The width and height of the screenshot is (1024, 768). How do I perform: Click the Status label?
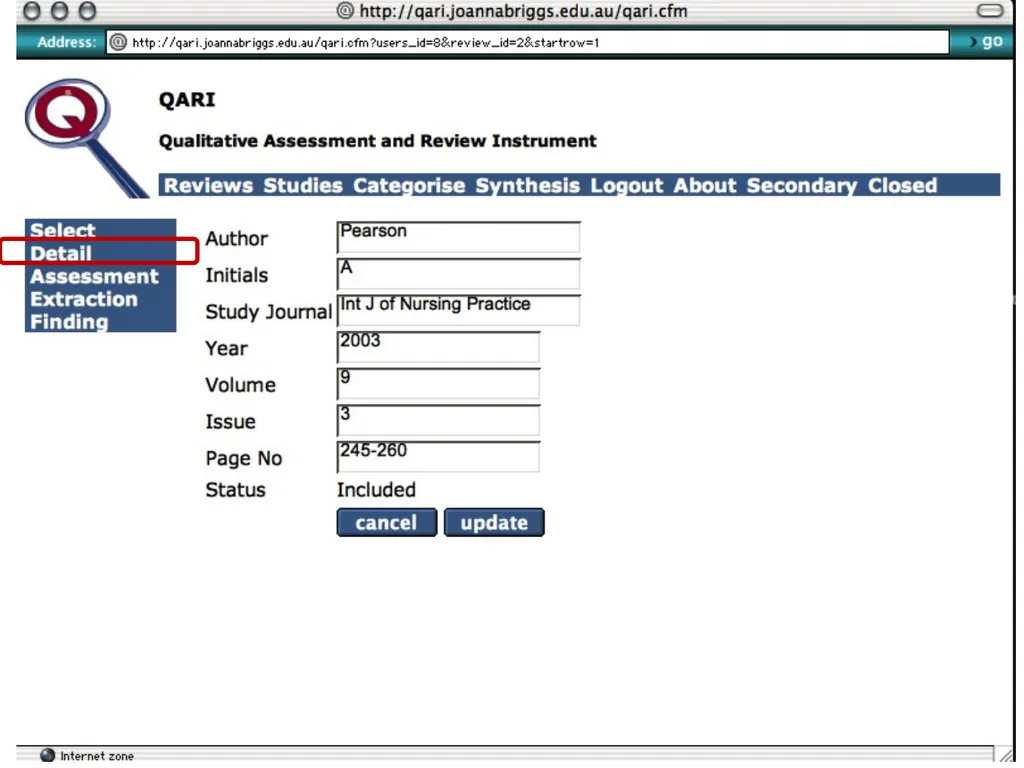point(235,490)
